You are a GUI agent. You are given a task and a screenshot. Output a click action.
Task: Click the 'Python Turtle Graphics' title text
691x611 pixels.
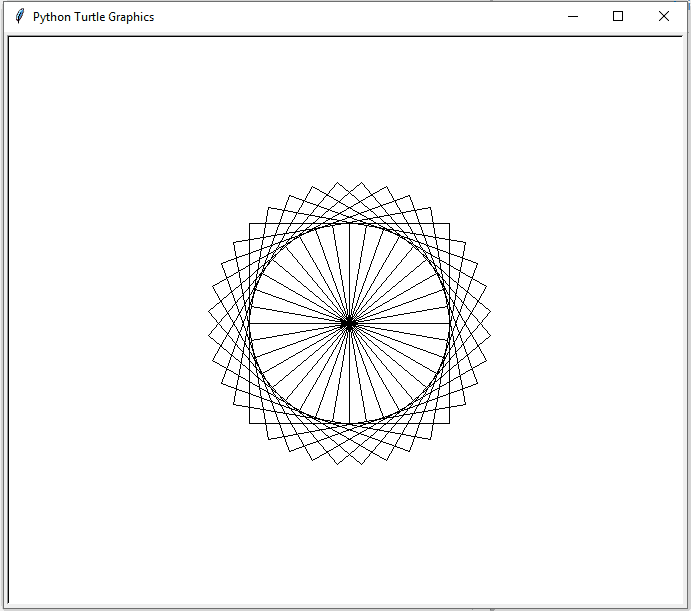pos(93,17)
